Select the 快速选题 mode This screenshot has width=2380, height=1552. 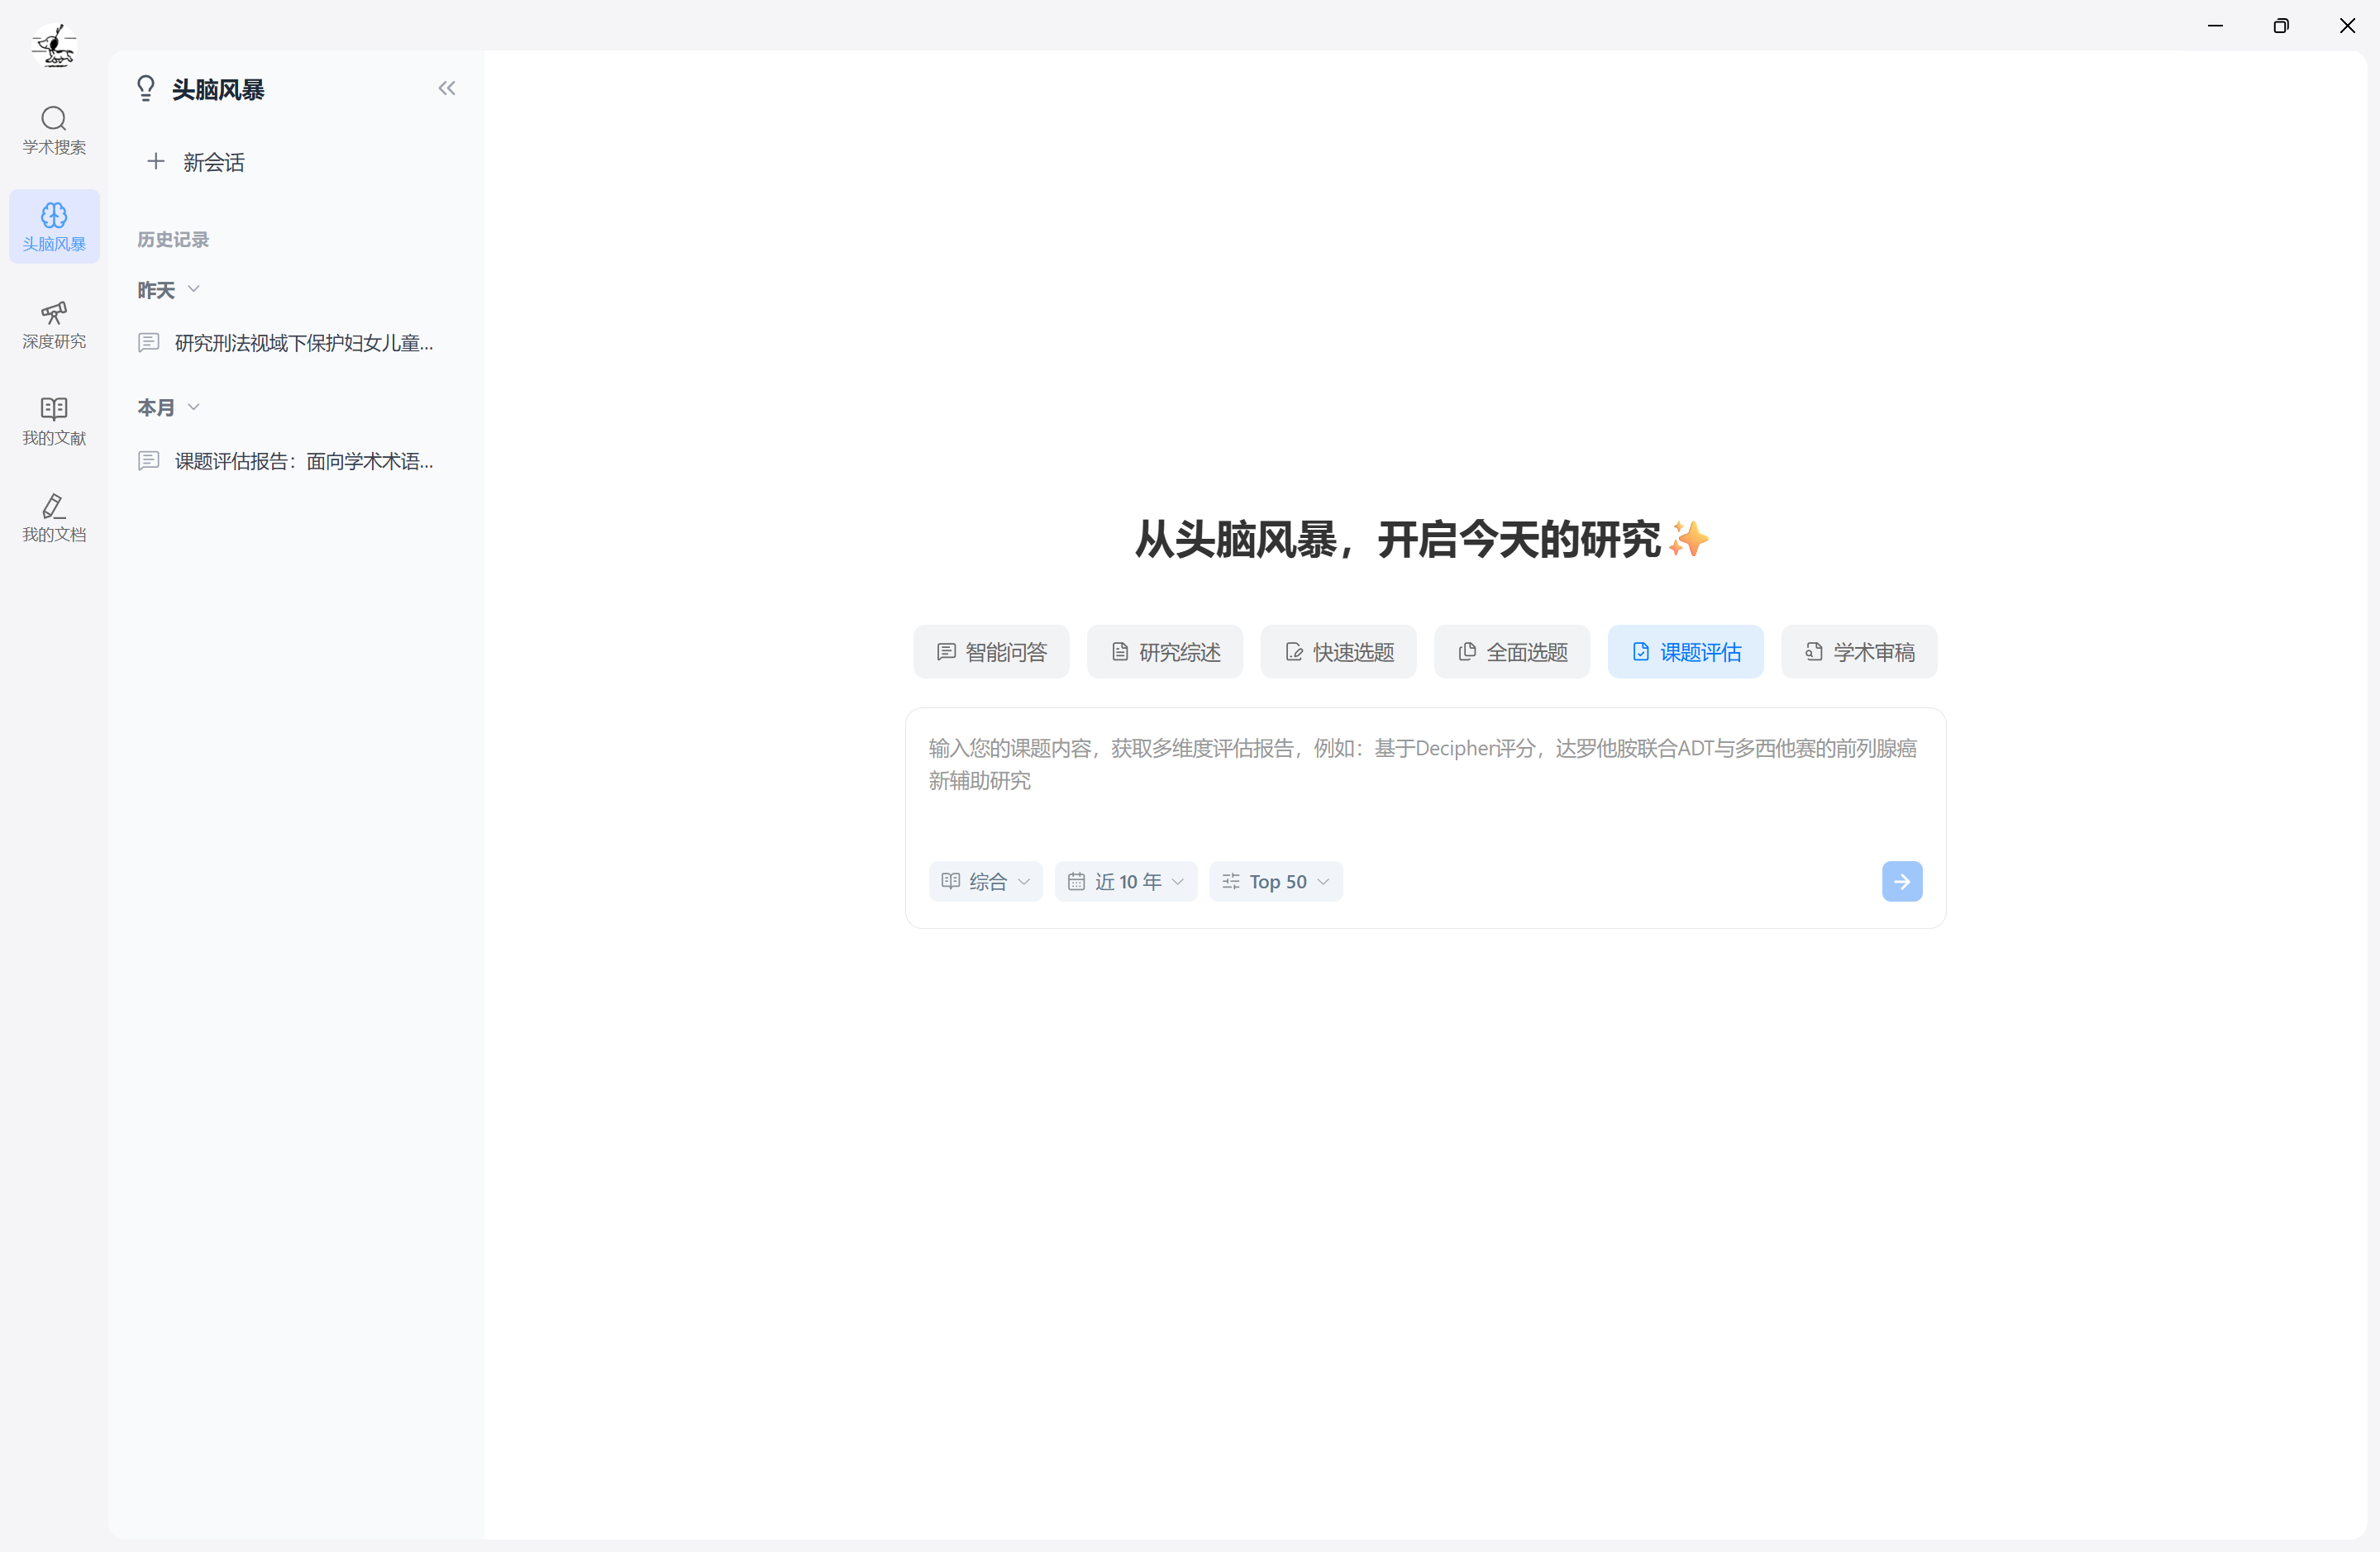pyautogui.click(x=1338, y=652)
